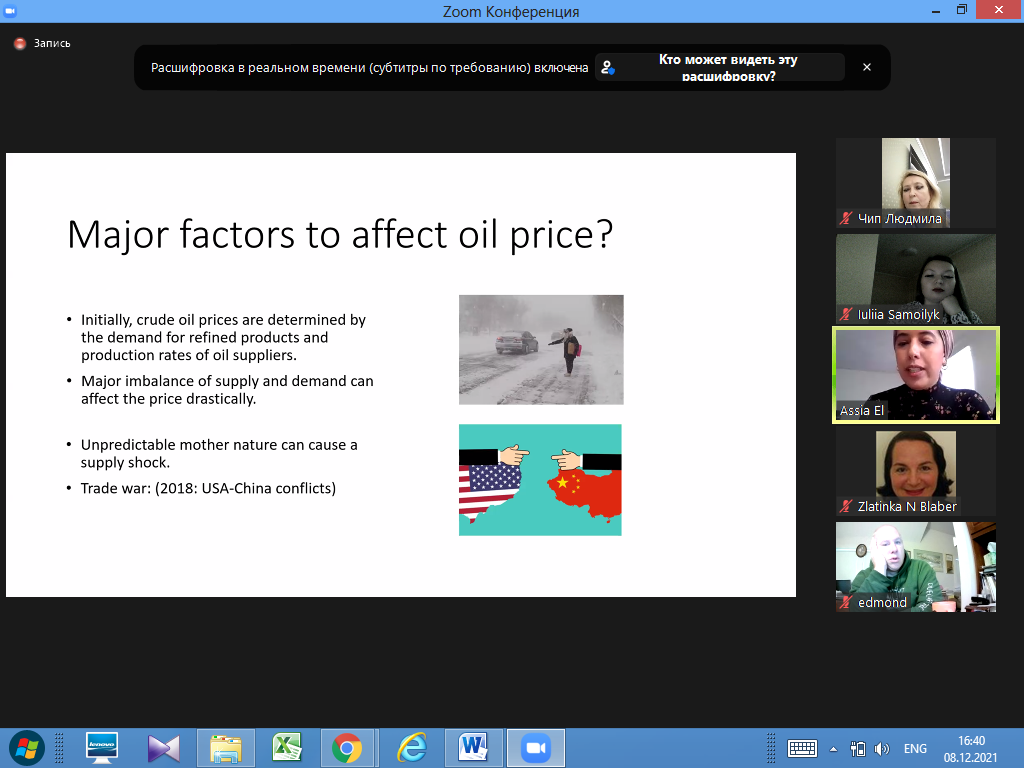Click bullet 'Unpredictable mother nature can cause a supply shock'
The height and width of the screenshot is (768, 1024).
pos(219,453)
